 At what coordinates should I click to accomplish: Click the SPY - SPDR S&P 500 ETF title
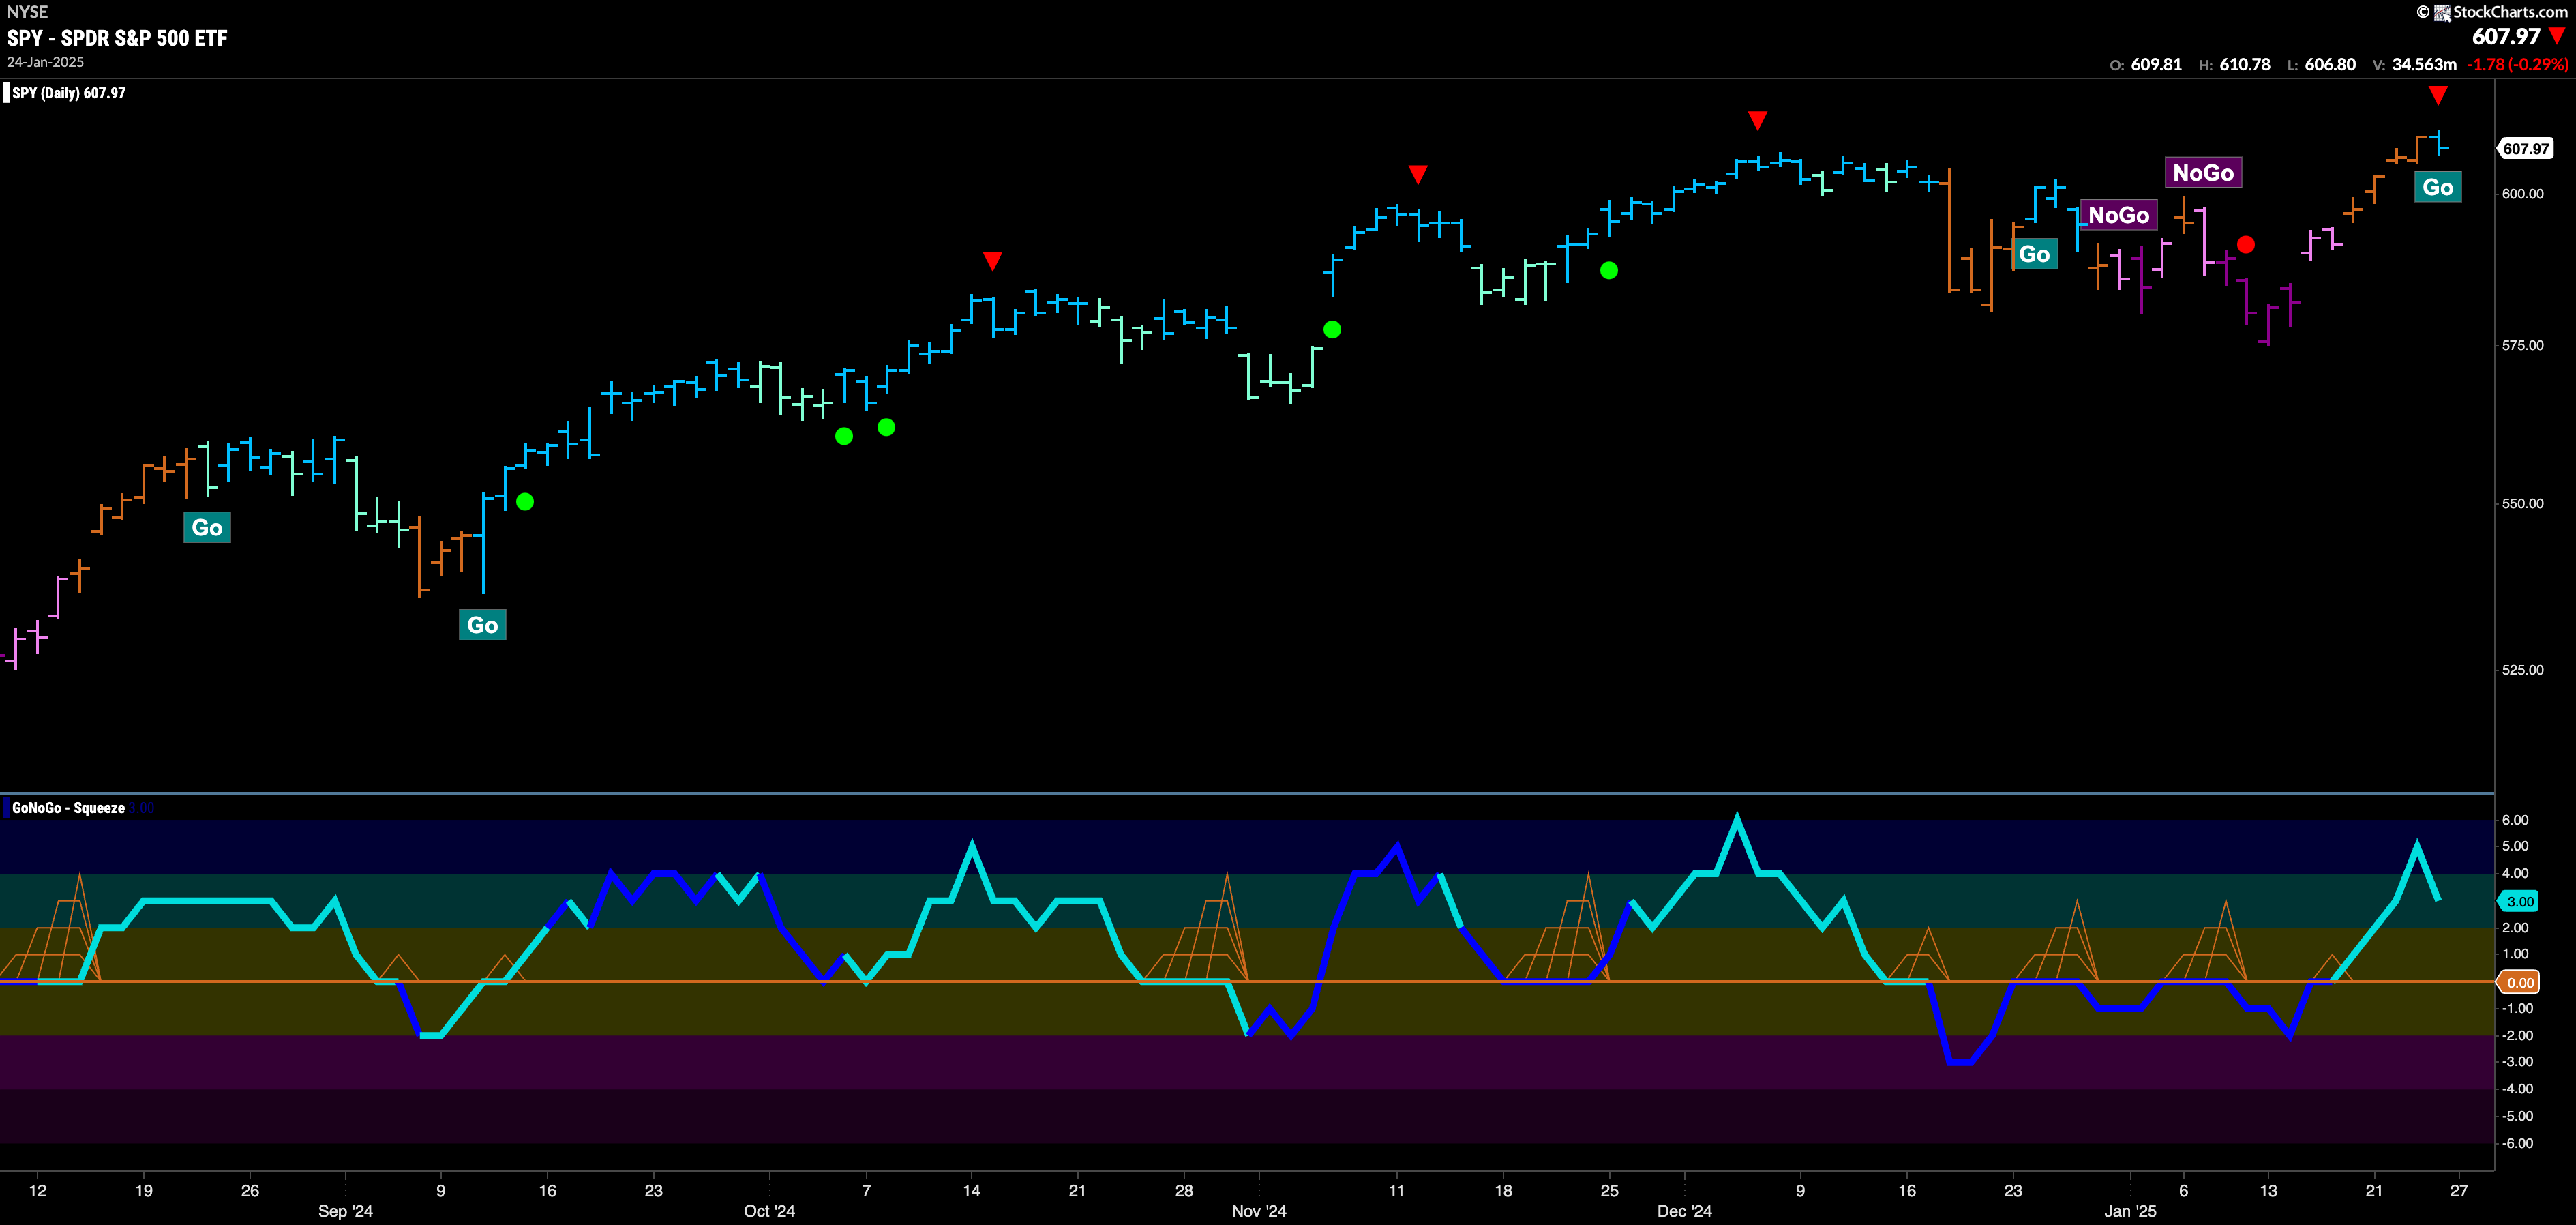(x=117, y=38)
